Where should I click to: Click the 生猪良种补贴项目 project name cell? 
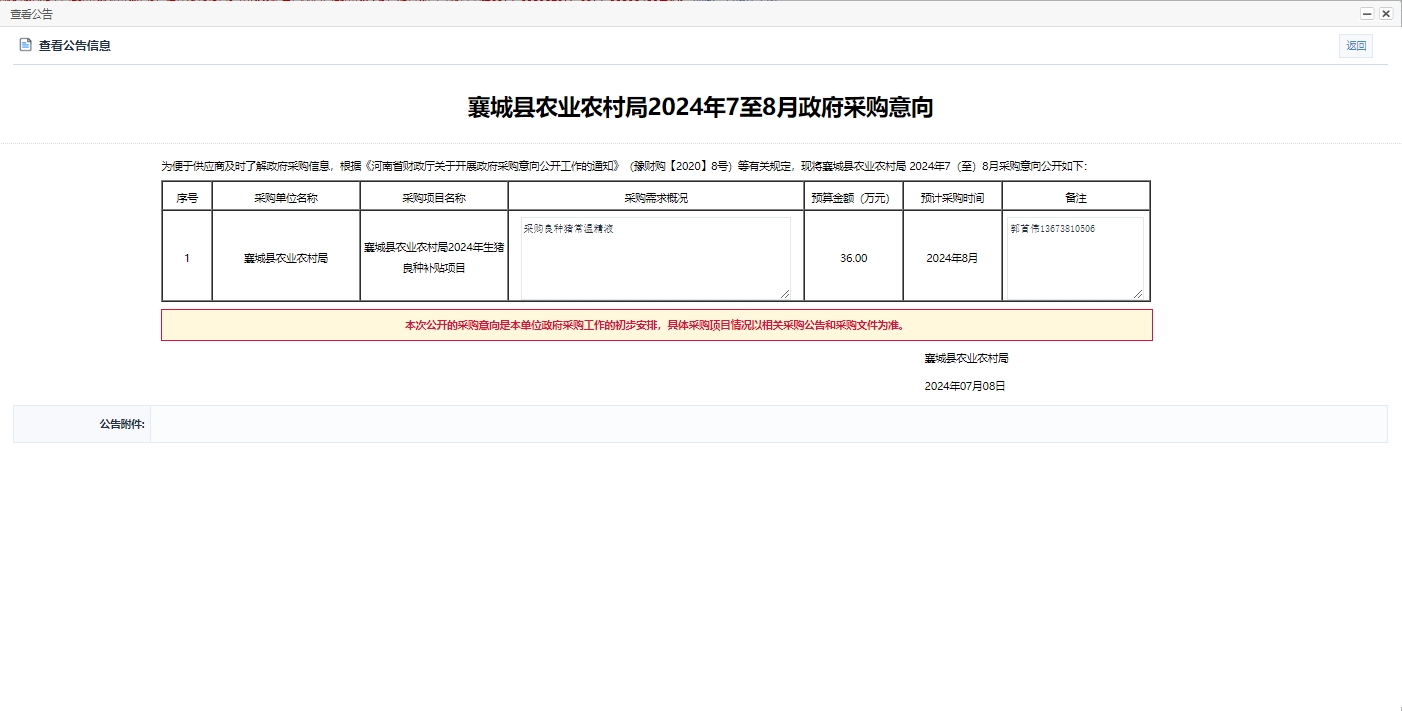point(434,257)
